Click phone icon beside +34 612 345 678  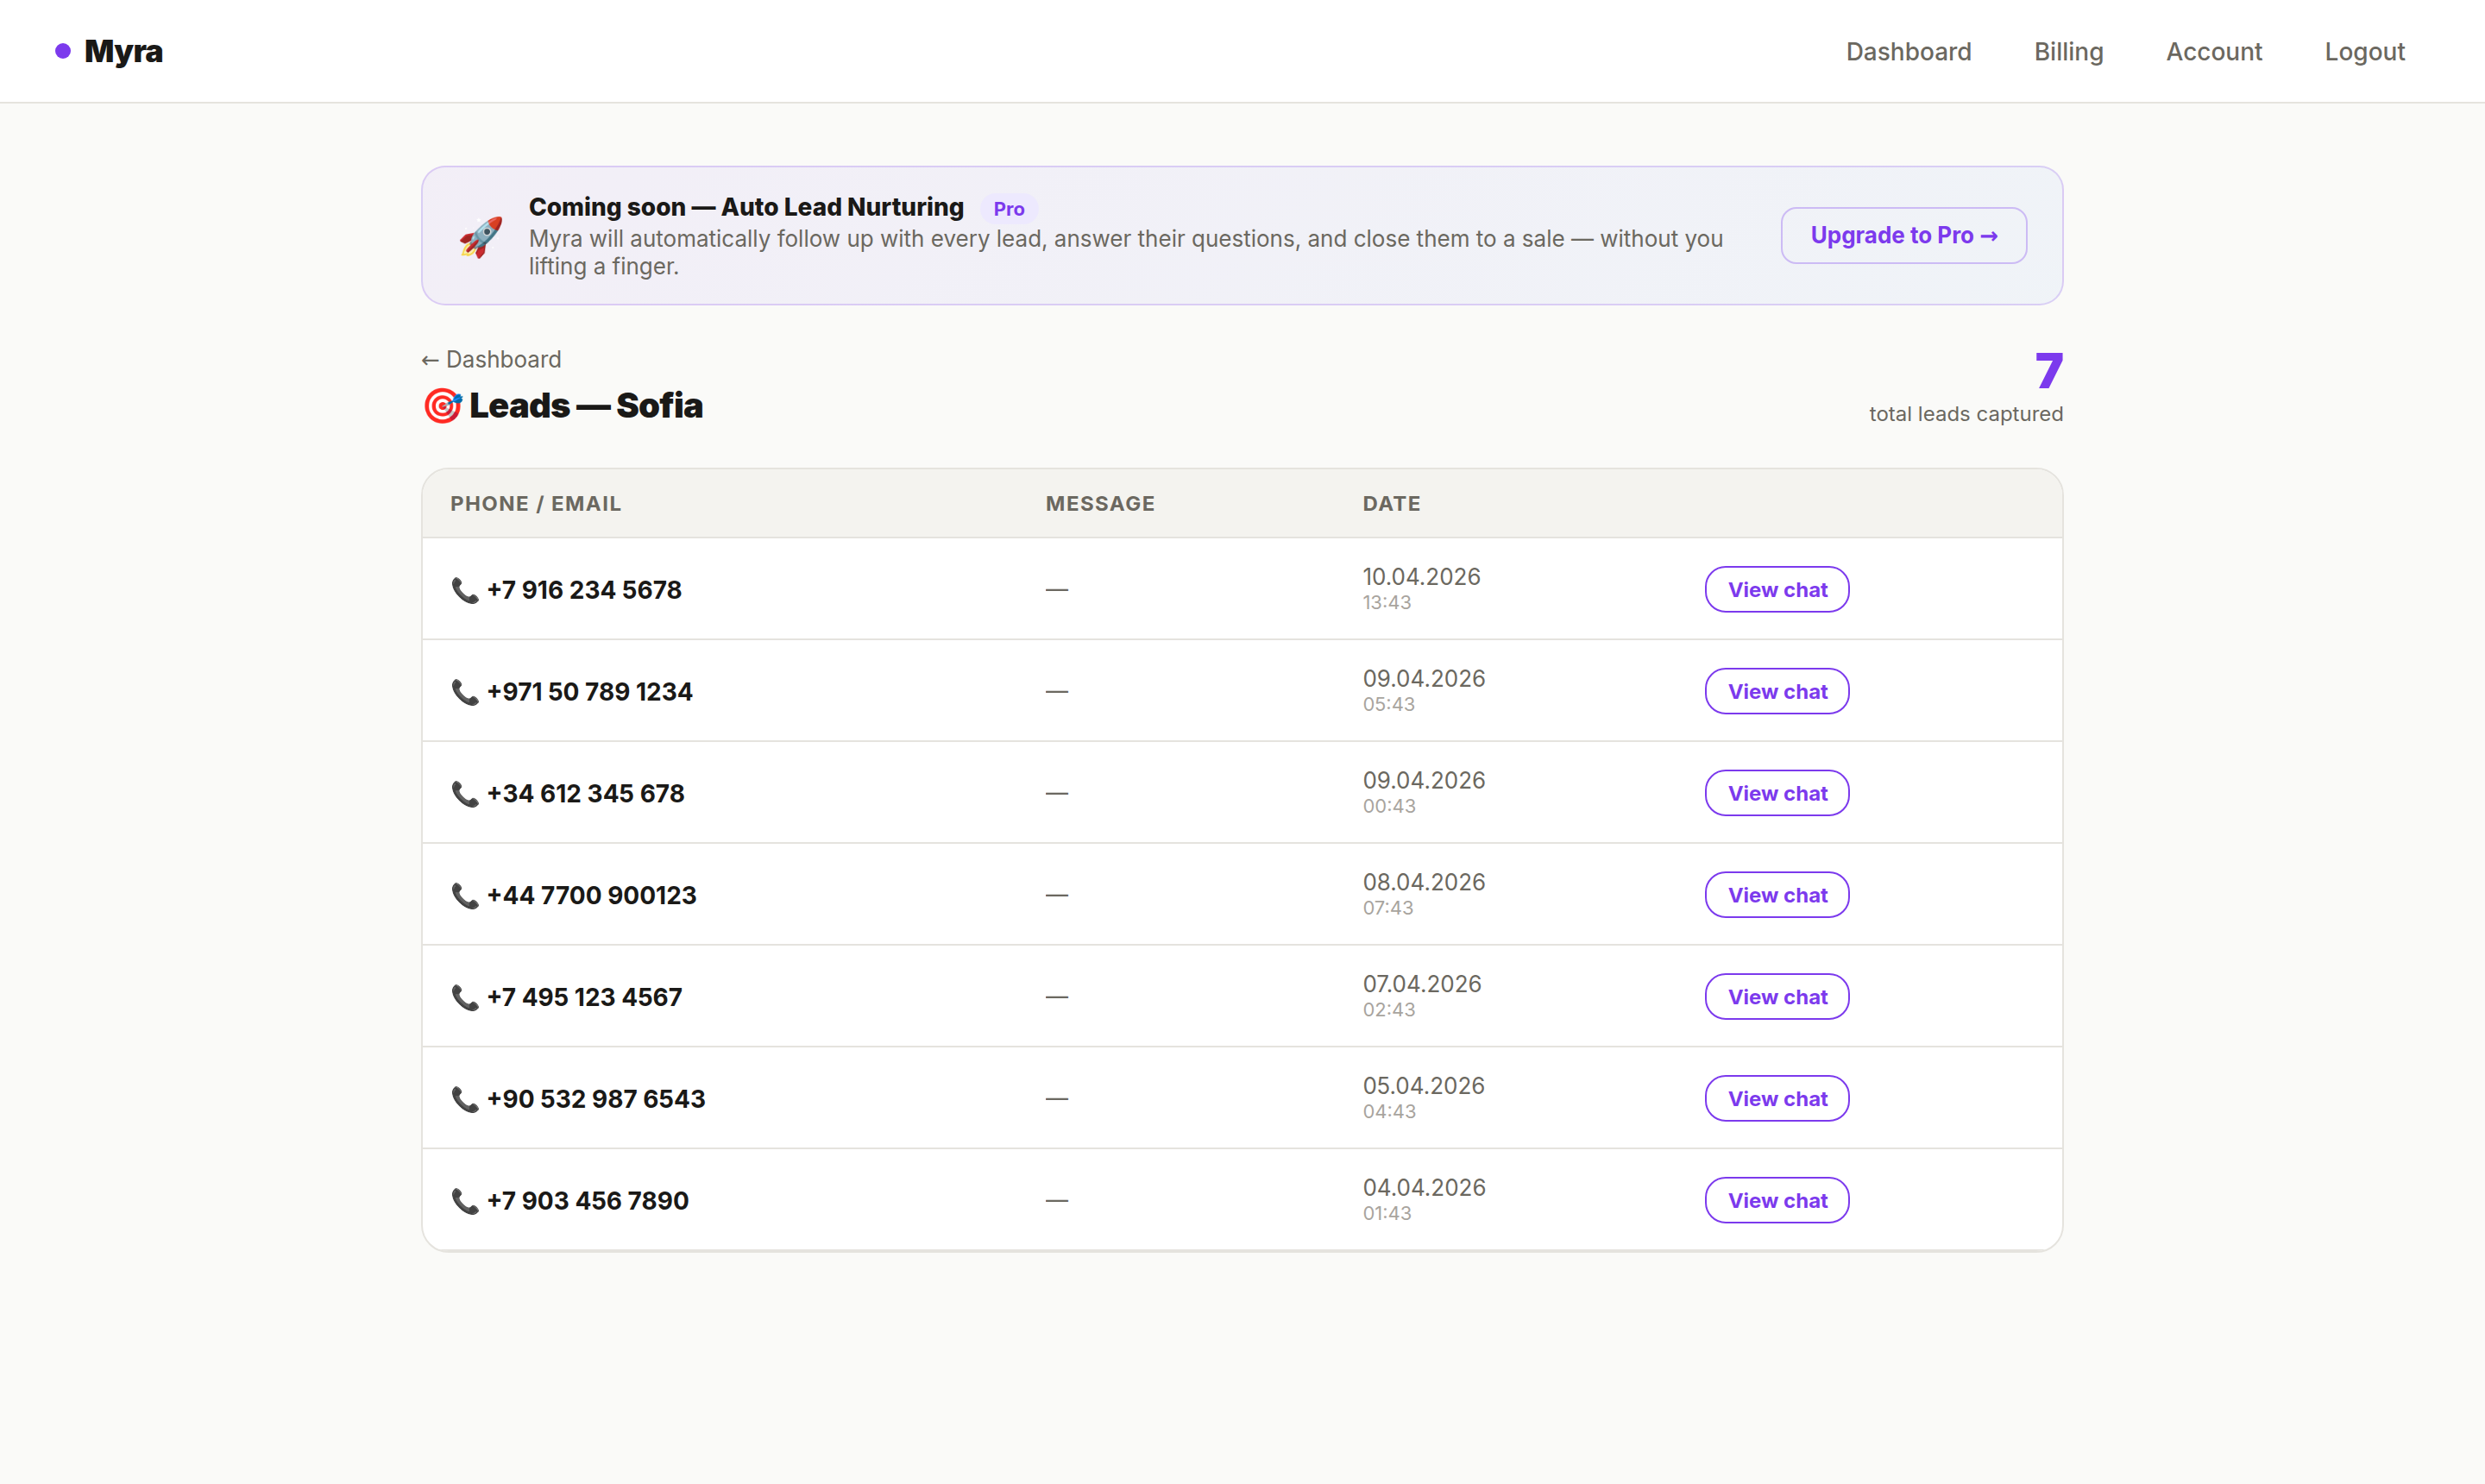[x=465, y=794]
